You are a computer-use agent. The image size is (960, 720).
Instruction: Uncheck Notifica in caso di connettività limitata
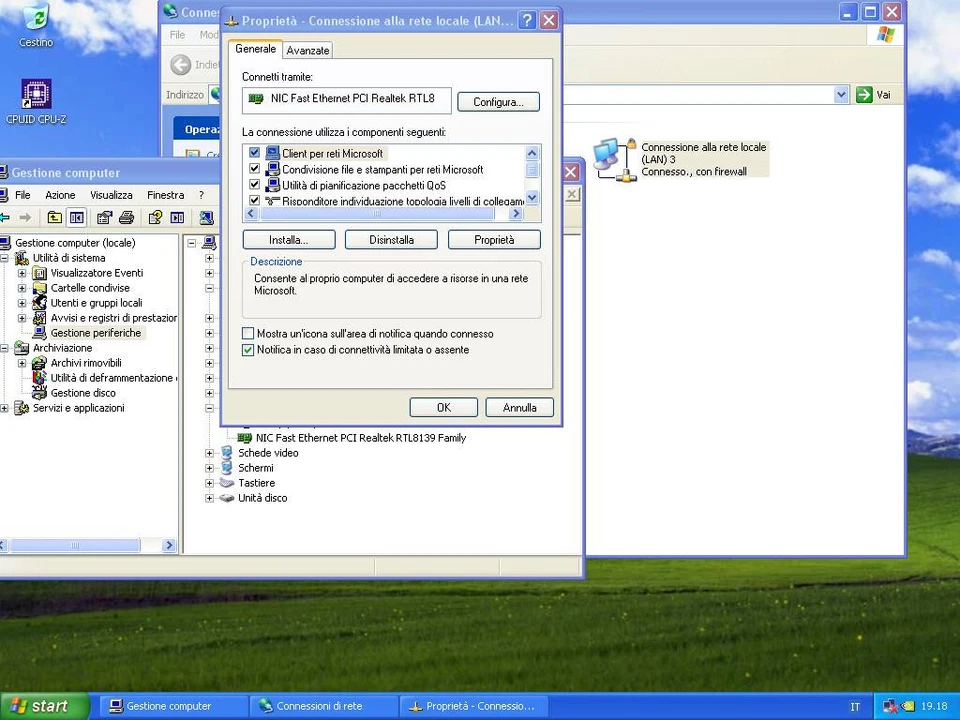pyautogui.click(x=249, y=351)
